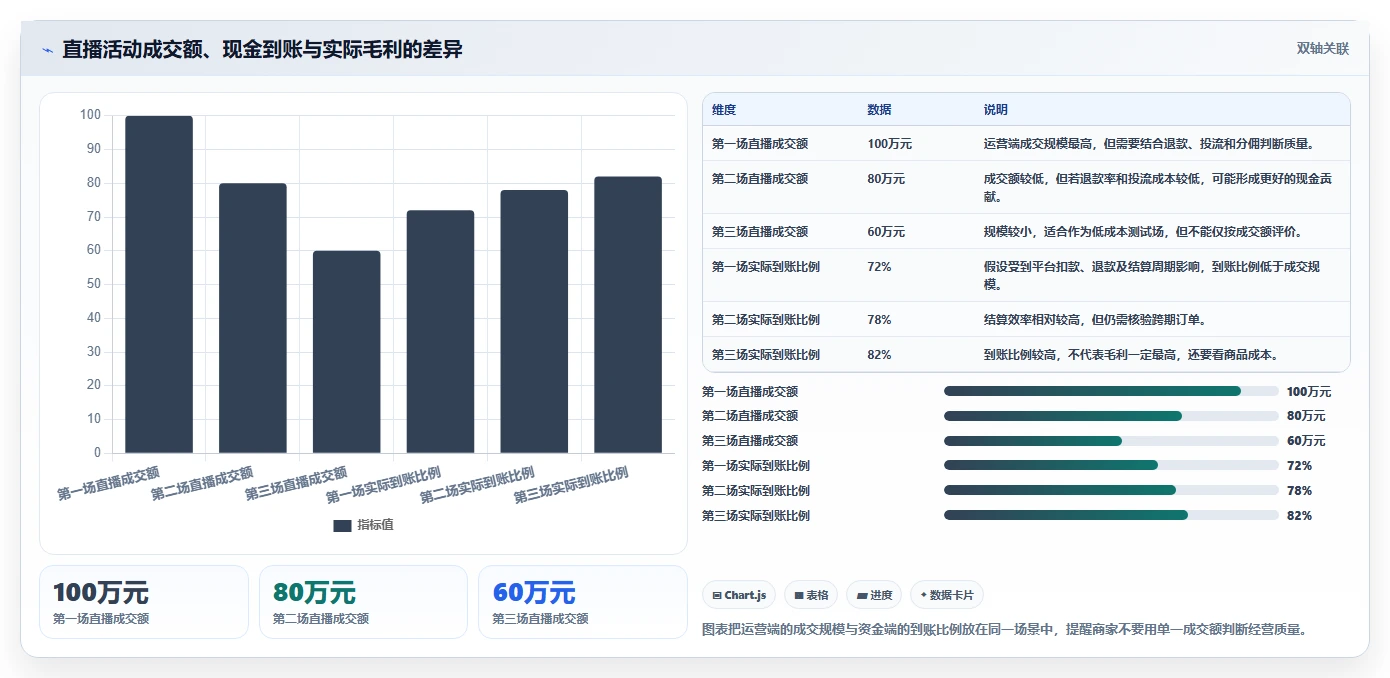Viewport: 1390px width, 678px height.
Task: Click the description starting 到账比例较高
Action: 1131,355
